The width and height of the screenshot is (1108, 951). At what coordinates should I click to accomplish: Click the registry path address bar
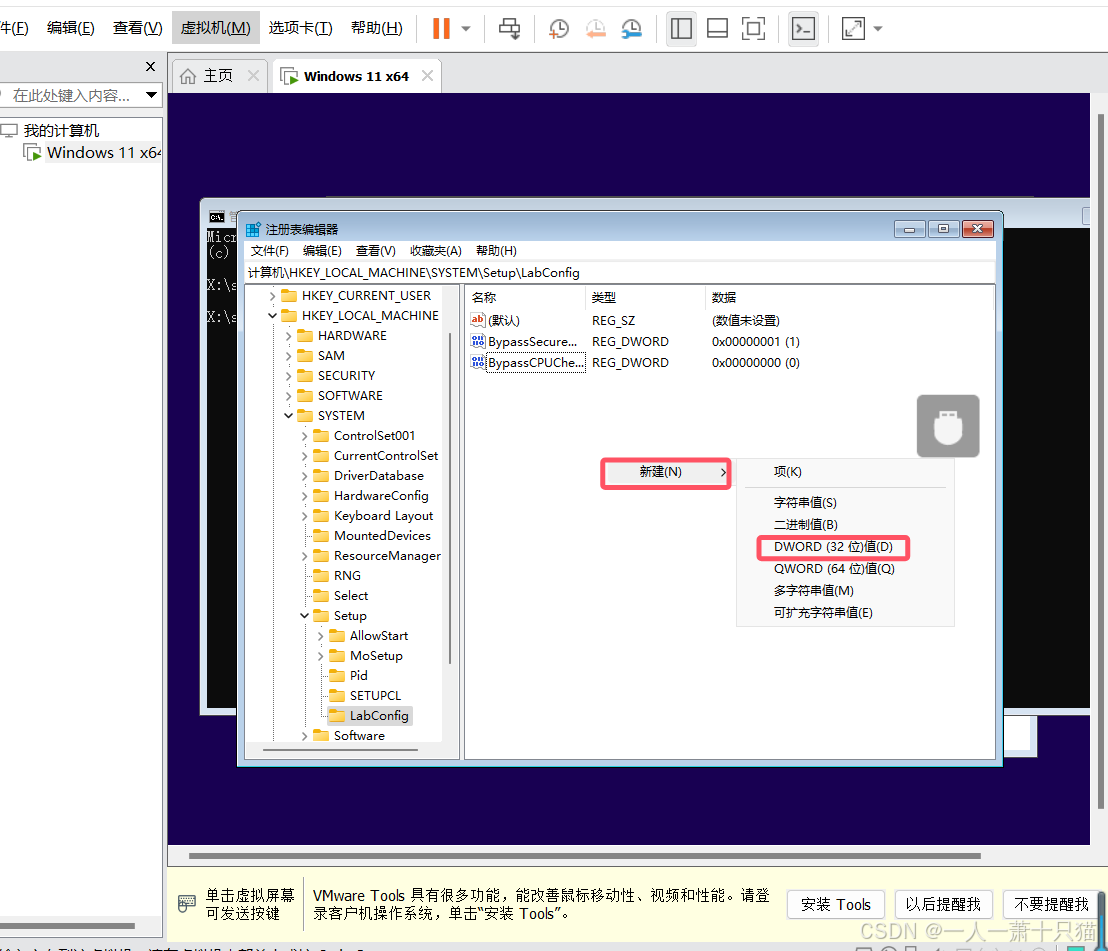pyautogui.click(x=620, y=273)
